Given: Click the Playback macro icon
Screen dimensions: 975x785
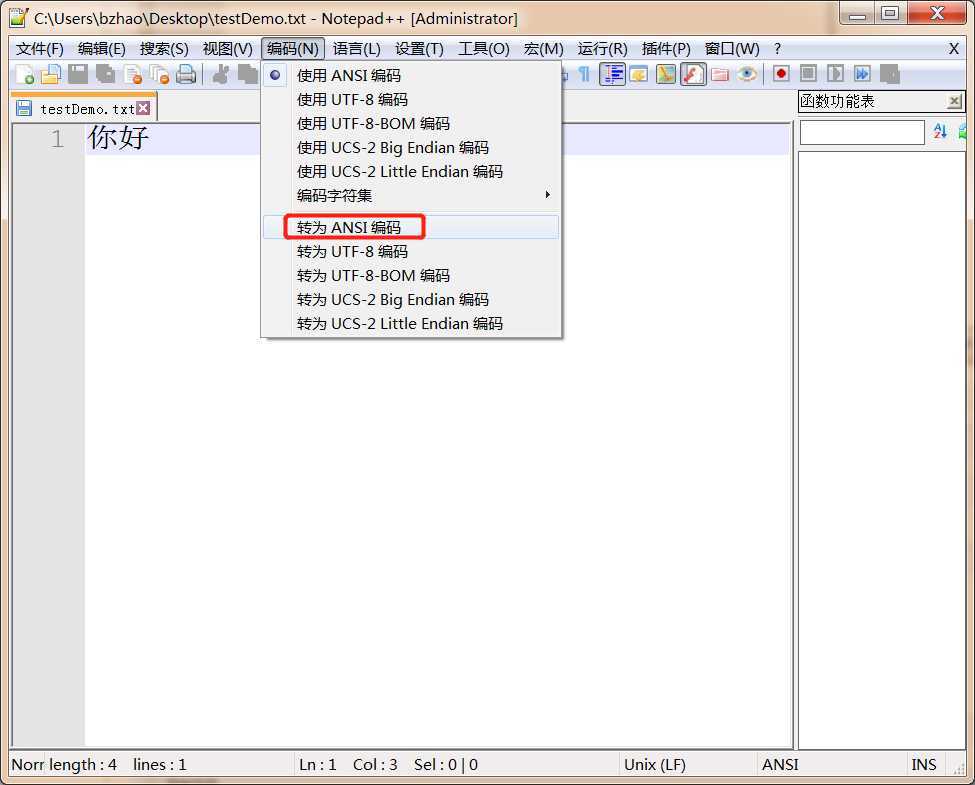Looking at the screenshot, I should coord(835,74).
